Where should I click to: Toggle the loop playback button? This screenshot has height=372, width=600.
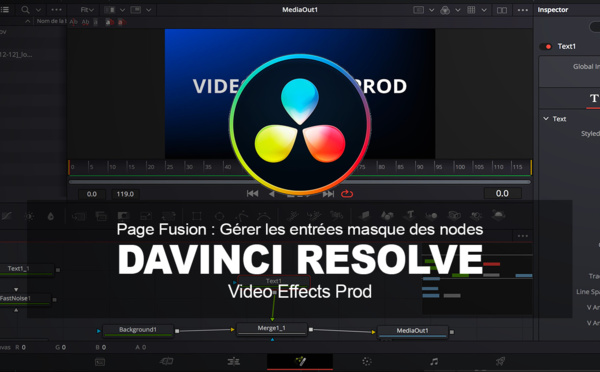point(347,194)
